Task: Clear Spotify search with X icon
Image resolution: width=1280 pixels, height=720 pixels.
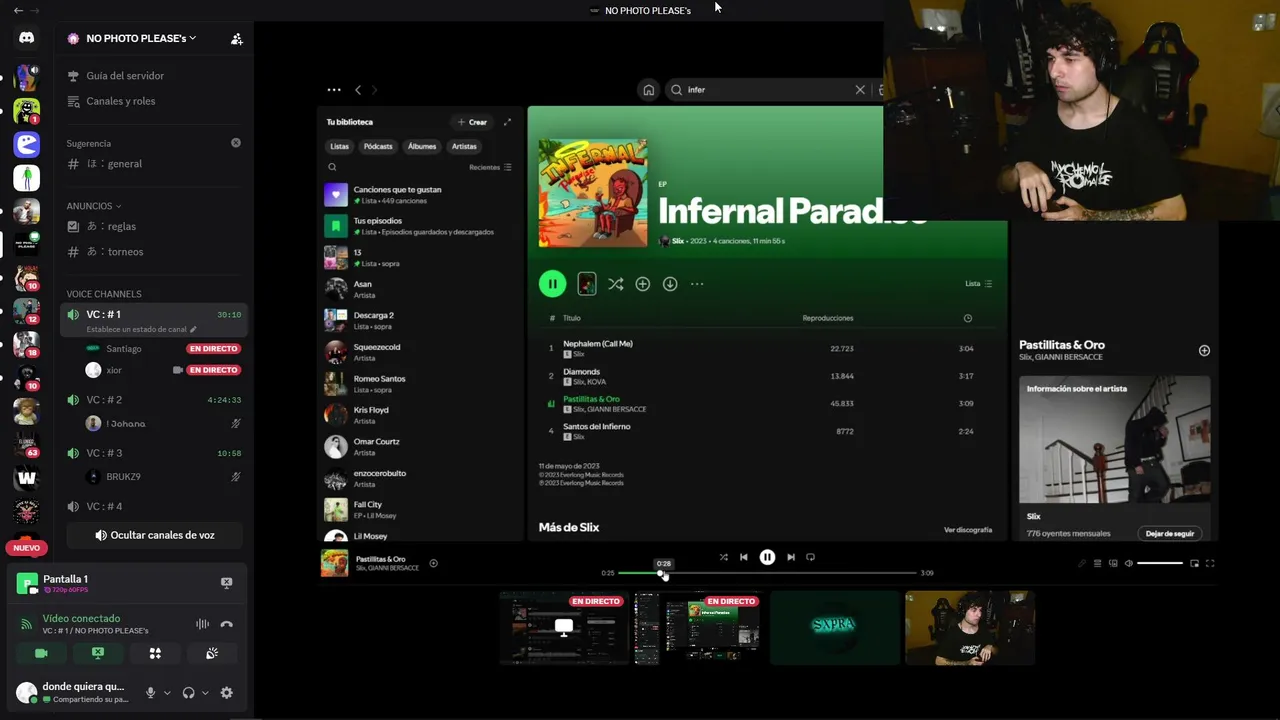Action: point(860,90)
